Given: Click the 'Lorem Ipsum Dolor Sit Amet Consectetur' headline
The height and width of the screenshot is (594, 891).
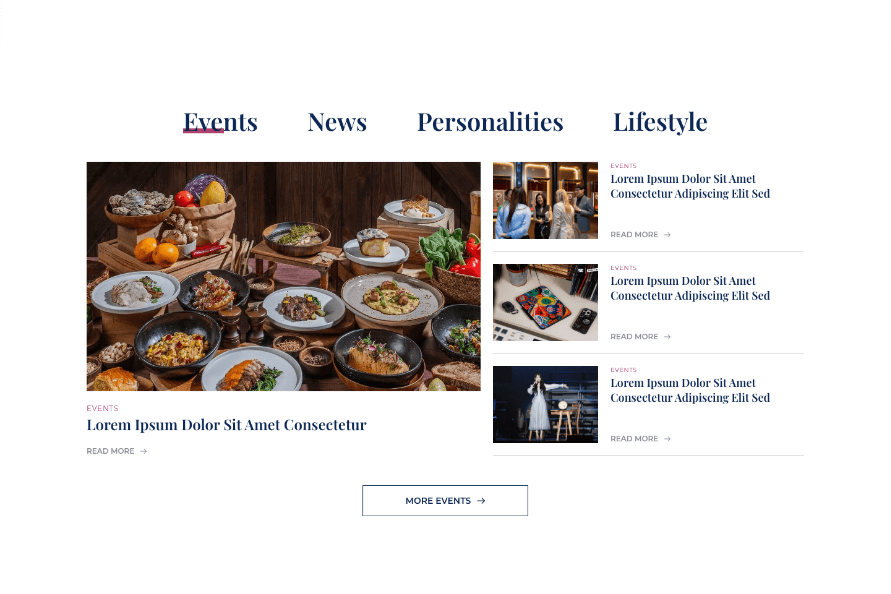Looking at the screenshot, I should (227, 425).
